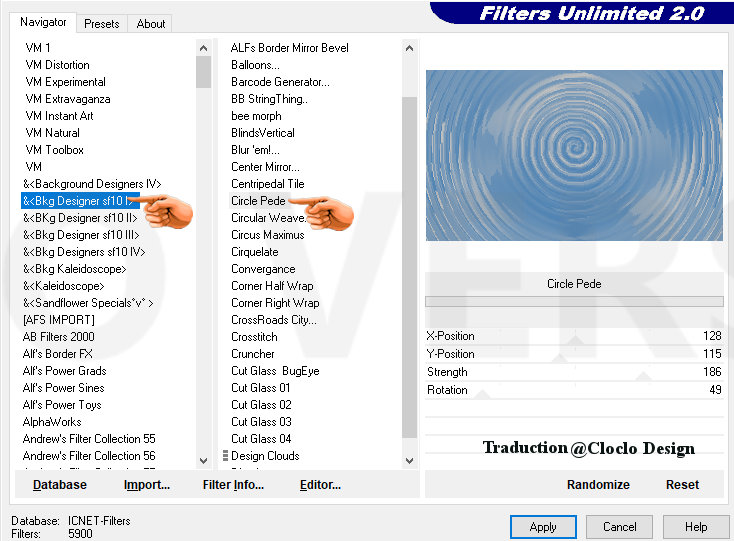Select VM Distortion category
The height and width of the screenshot is (541, 734).
click(x=58, y=65)
